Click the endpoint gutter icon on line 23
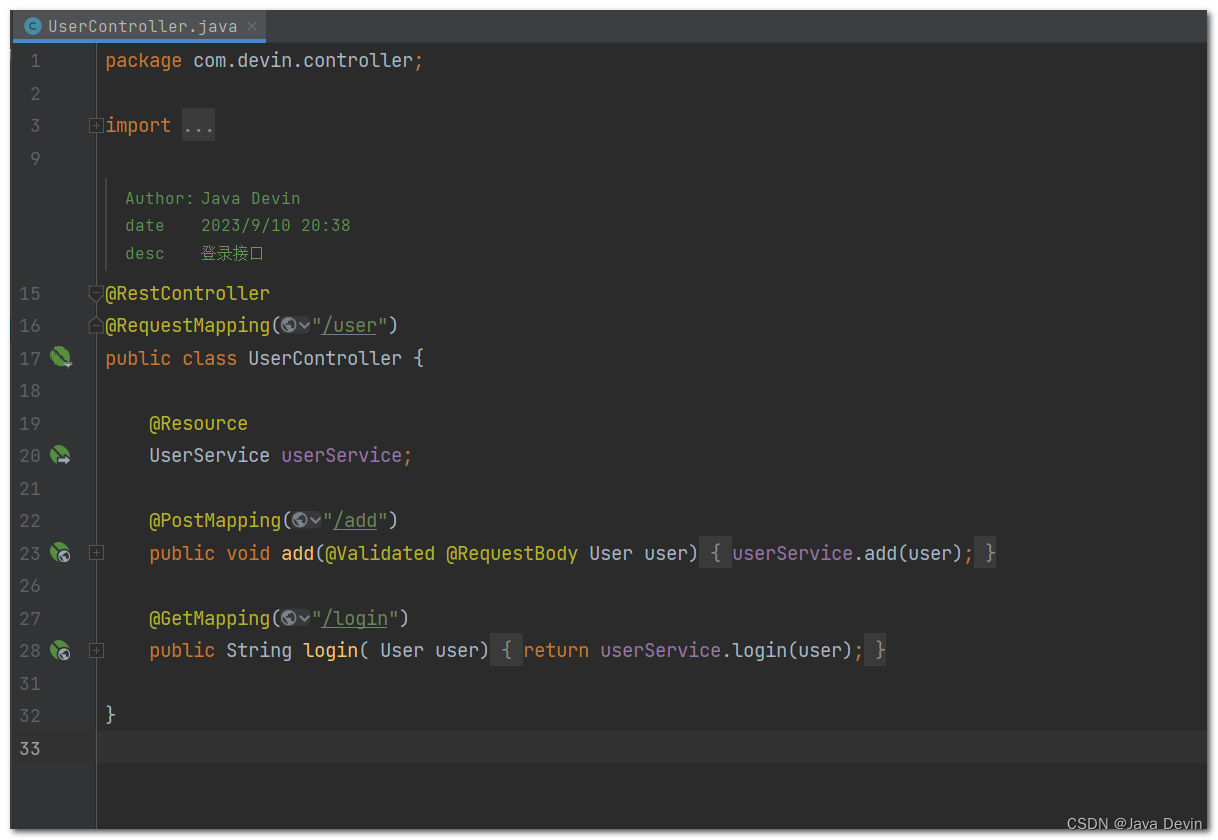Screen dimensions: 1218x840 click(x=61, y=552)
